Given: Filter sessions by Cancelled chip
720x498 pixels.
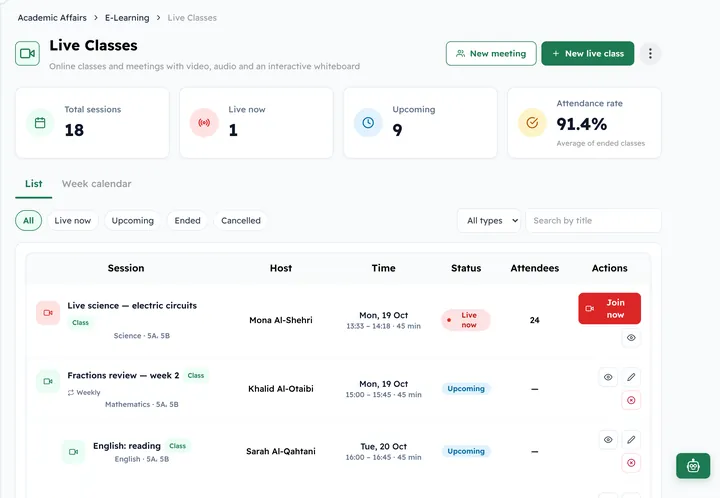Looking at the screenshot, I should pos(241,220).
